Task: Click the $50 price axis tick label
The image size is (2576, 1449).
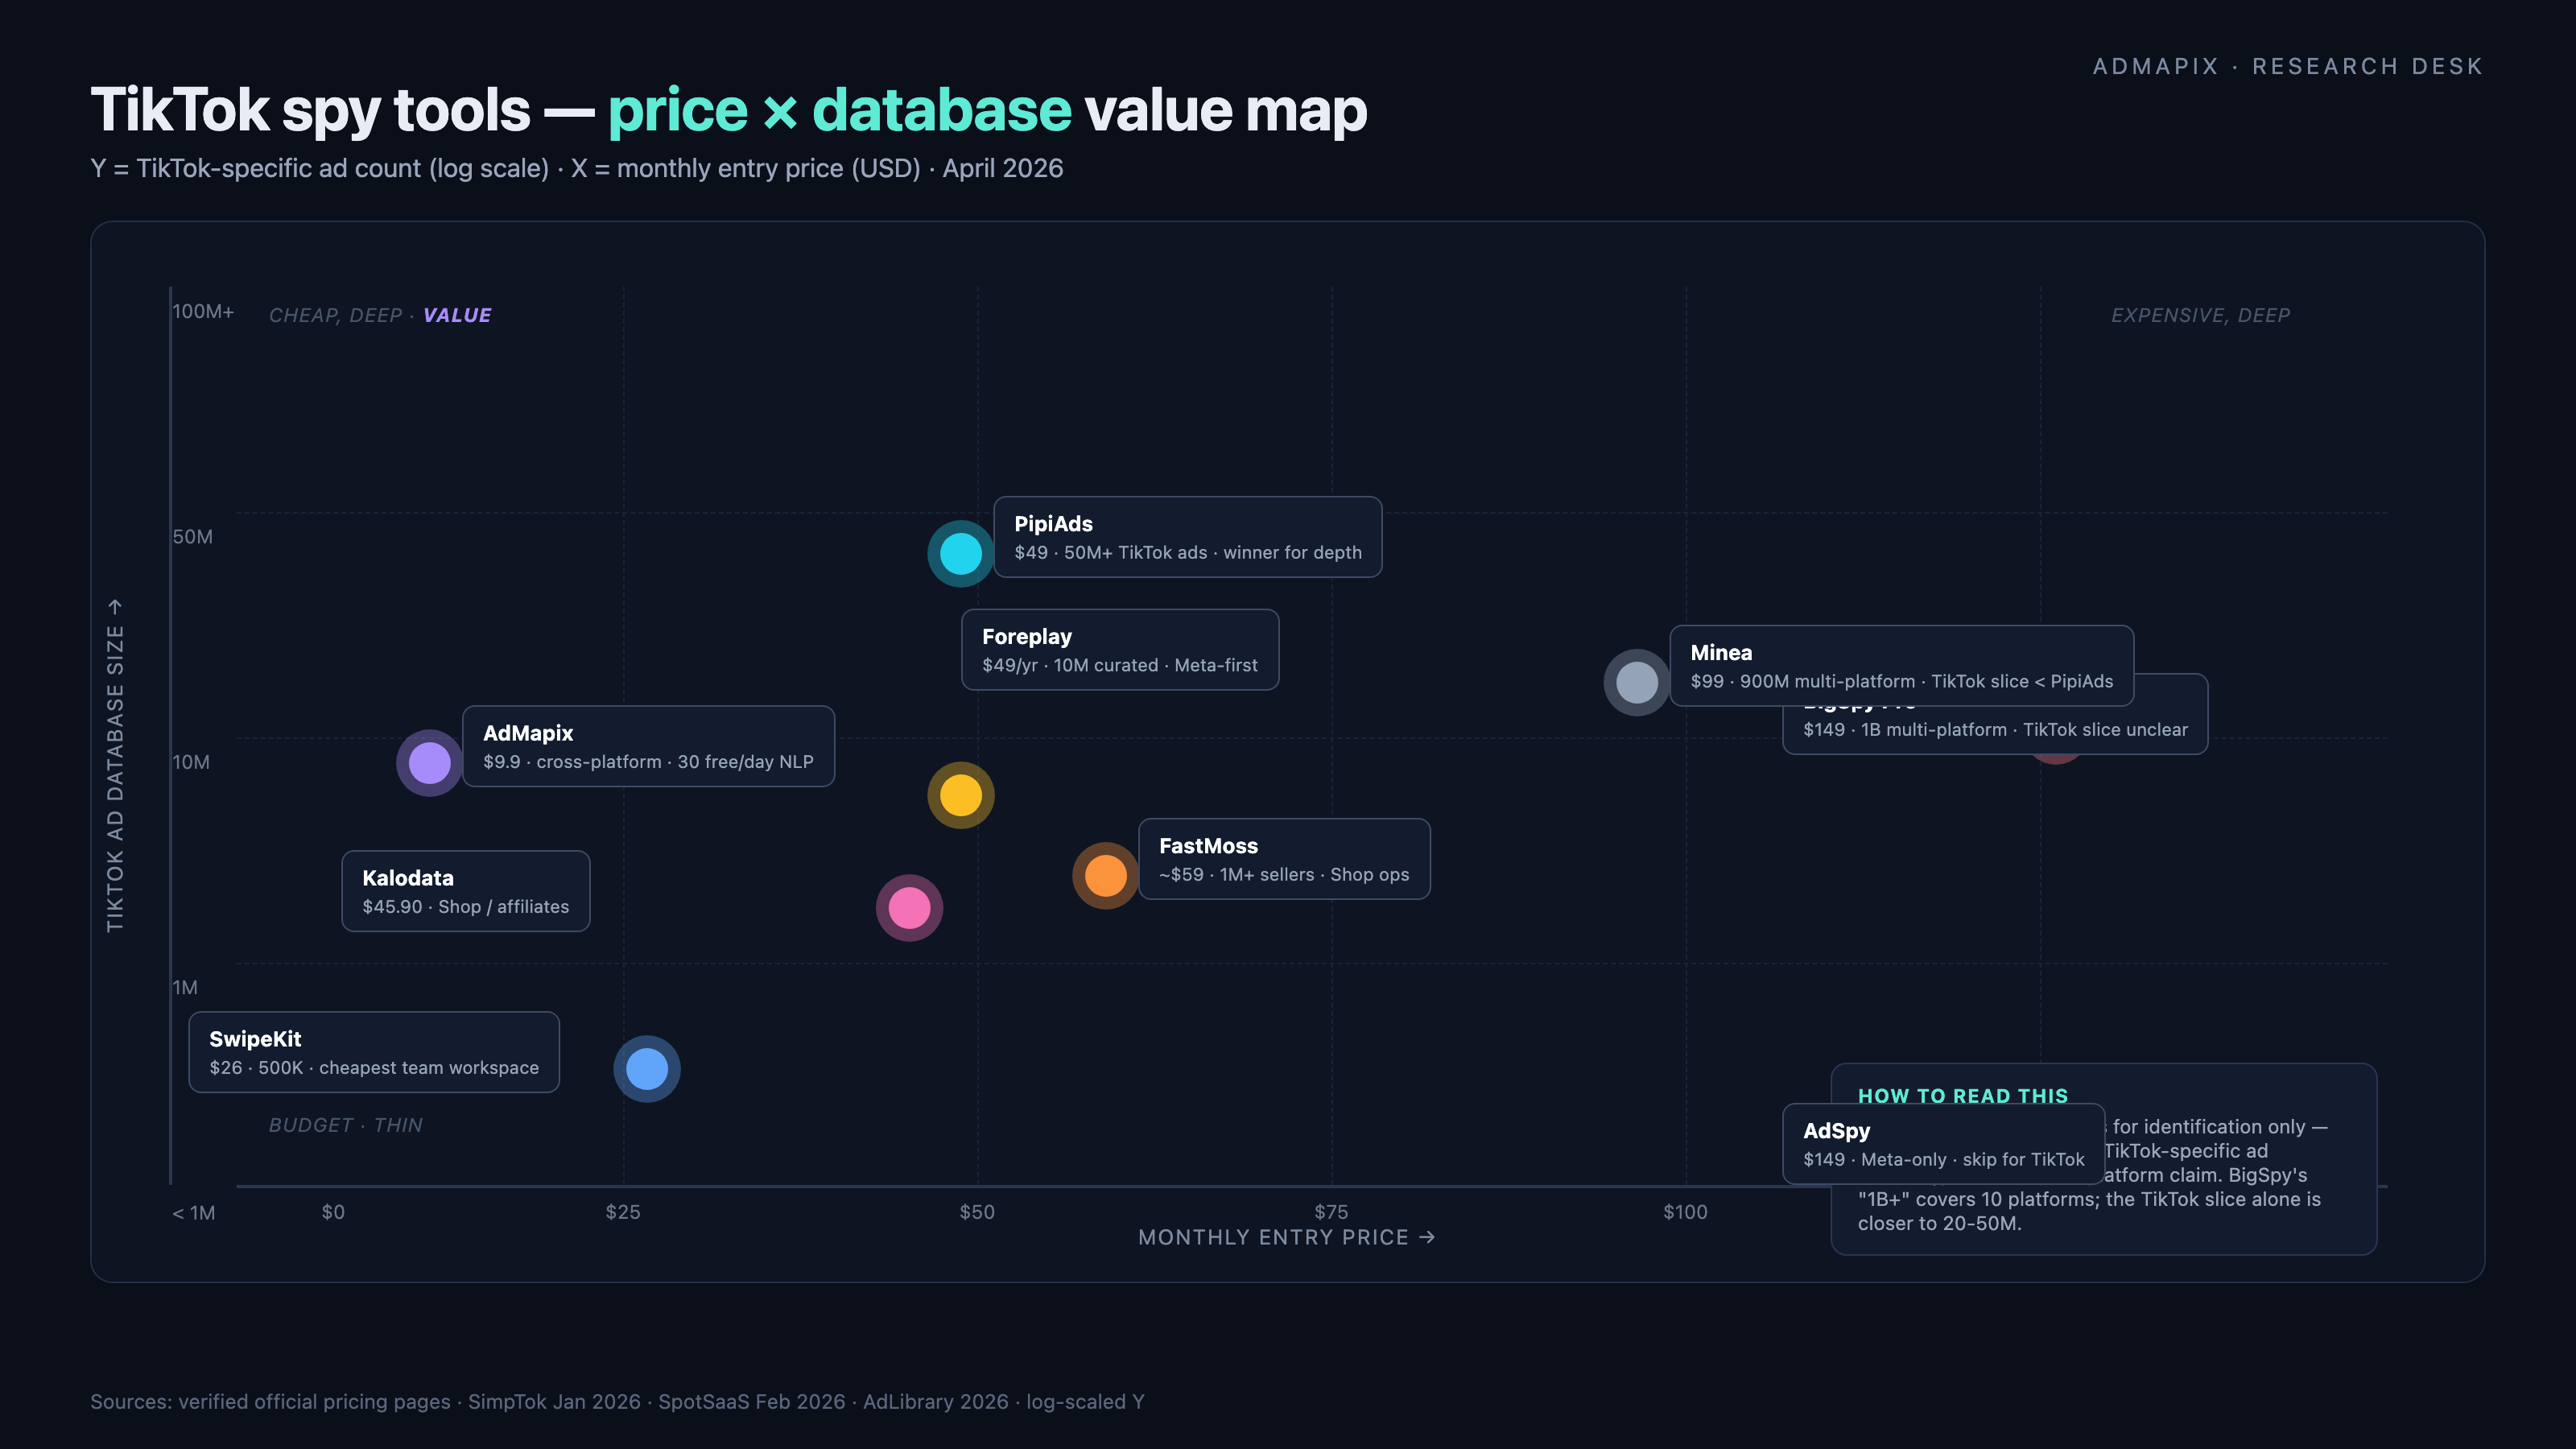Action: pos(976,1212)
